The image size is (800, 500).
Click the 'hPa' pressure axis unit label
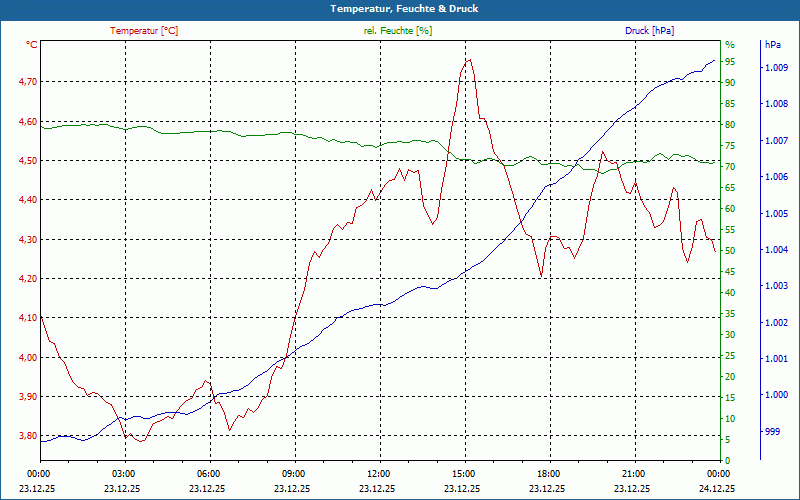pyautogui.click(x=773, y=45)
